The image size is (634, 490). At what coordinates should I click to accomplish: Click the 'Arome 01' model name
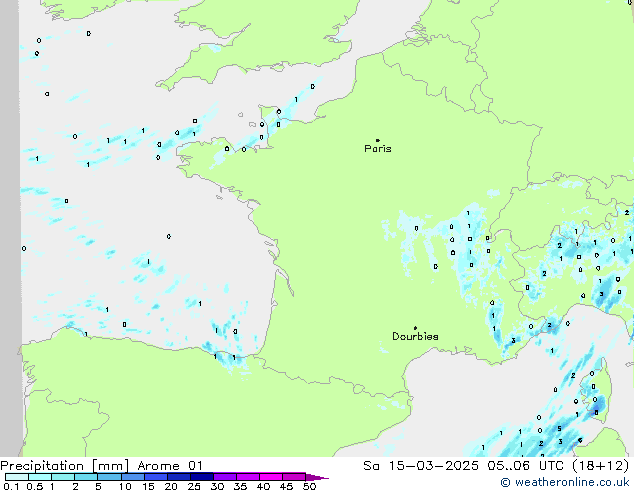170,466
